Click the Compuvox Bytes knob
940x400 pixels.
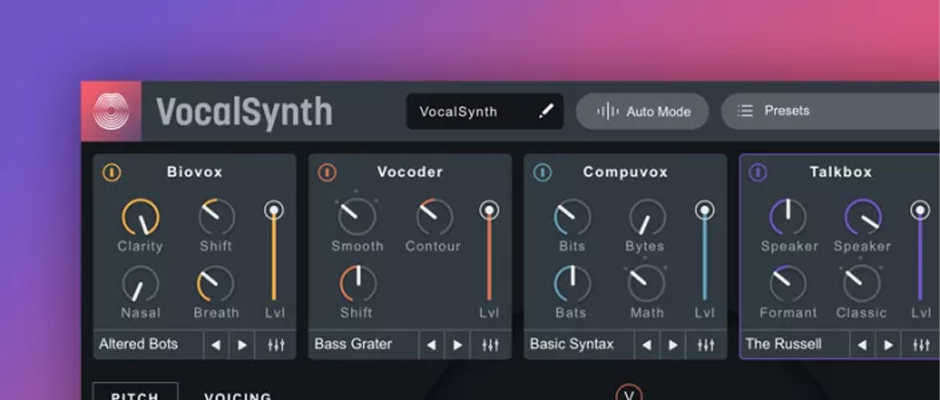[647, 217]
